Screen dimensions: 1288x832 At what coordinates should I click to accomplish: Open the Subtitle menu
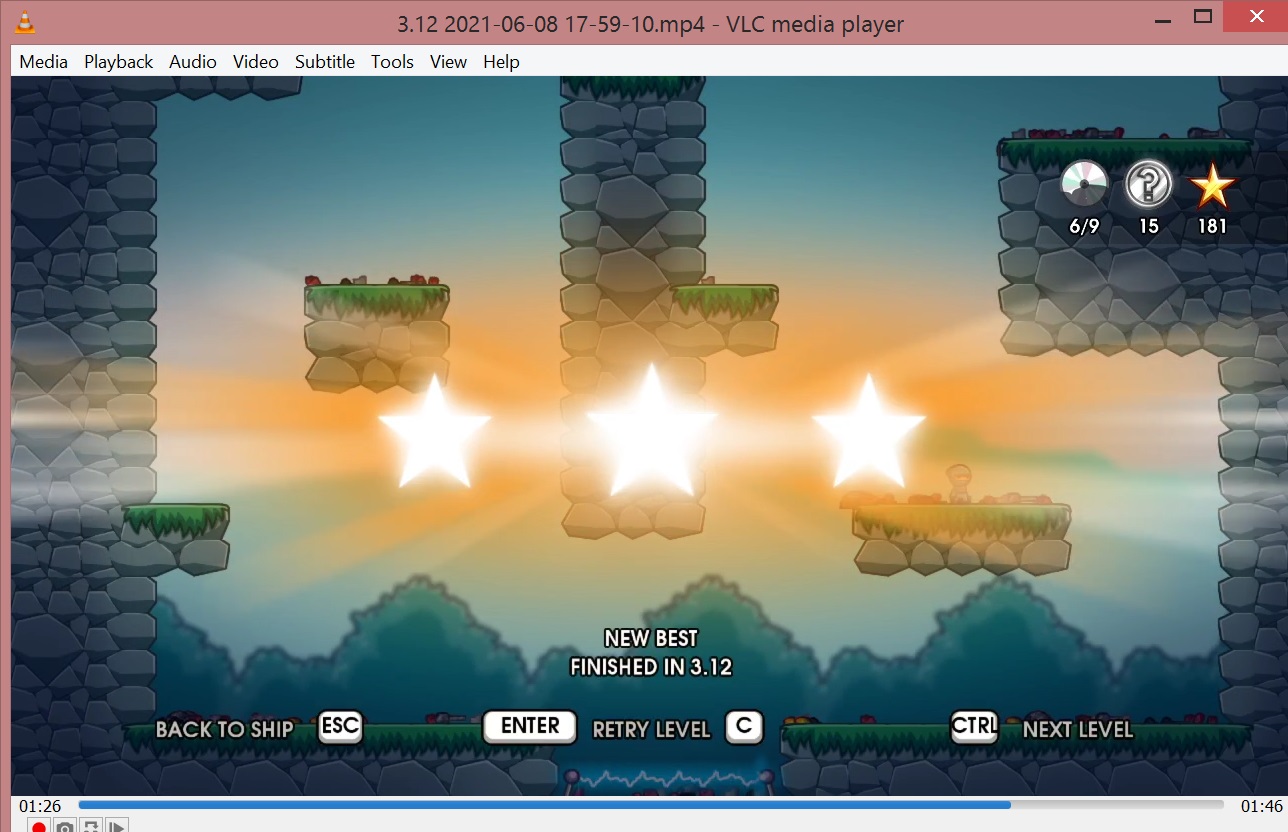tap(325, 62)
